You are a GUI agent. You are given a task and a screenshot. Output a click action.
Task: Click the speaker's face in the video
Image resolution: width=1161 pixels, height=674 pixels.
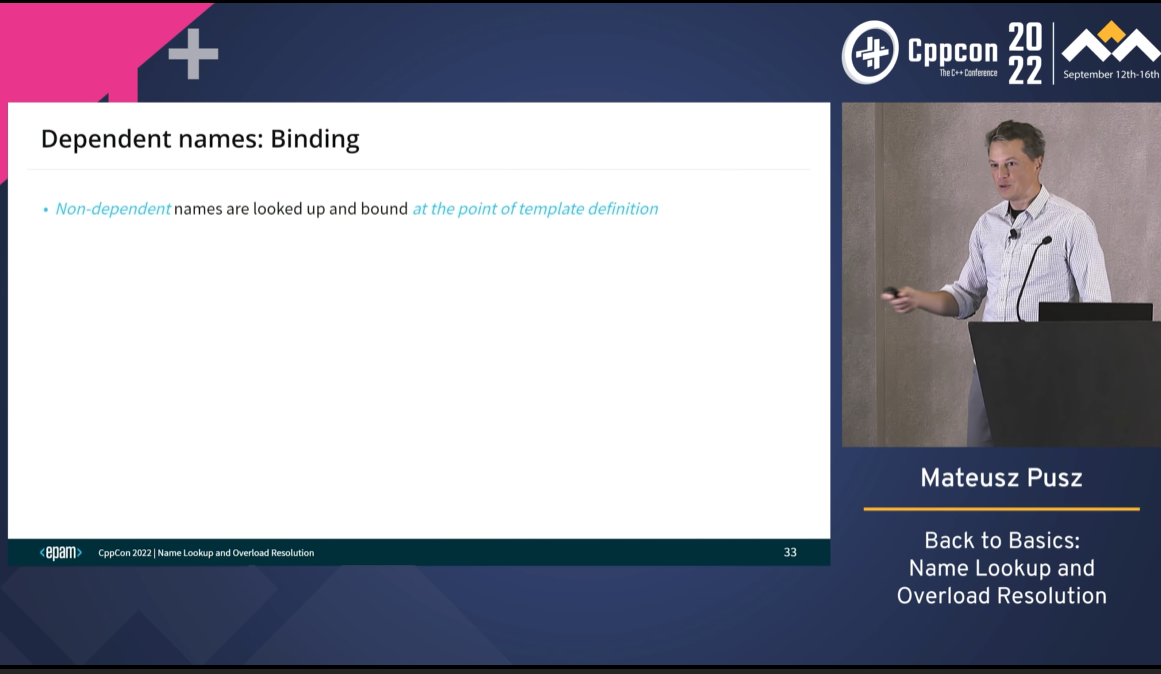pos(1013,159)
